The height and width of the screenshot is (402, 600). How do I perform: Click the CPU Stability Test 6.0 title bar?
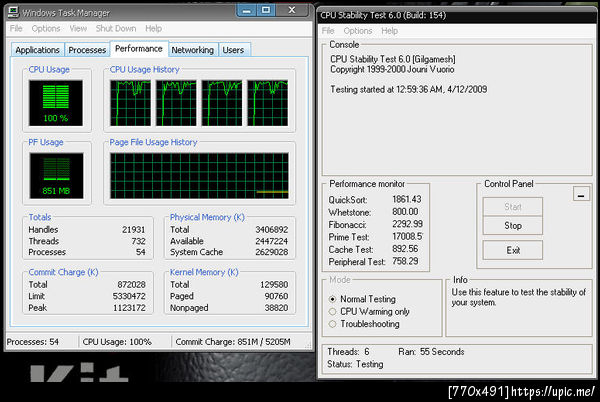click(x=457, y=15)
